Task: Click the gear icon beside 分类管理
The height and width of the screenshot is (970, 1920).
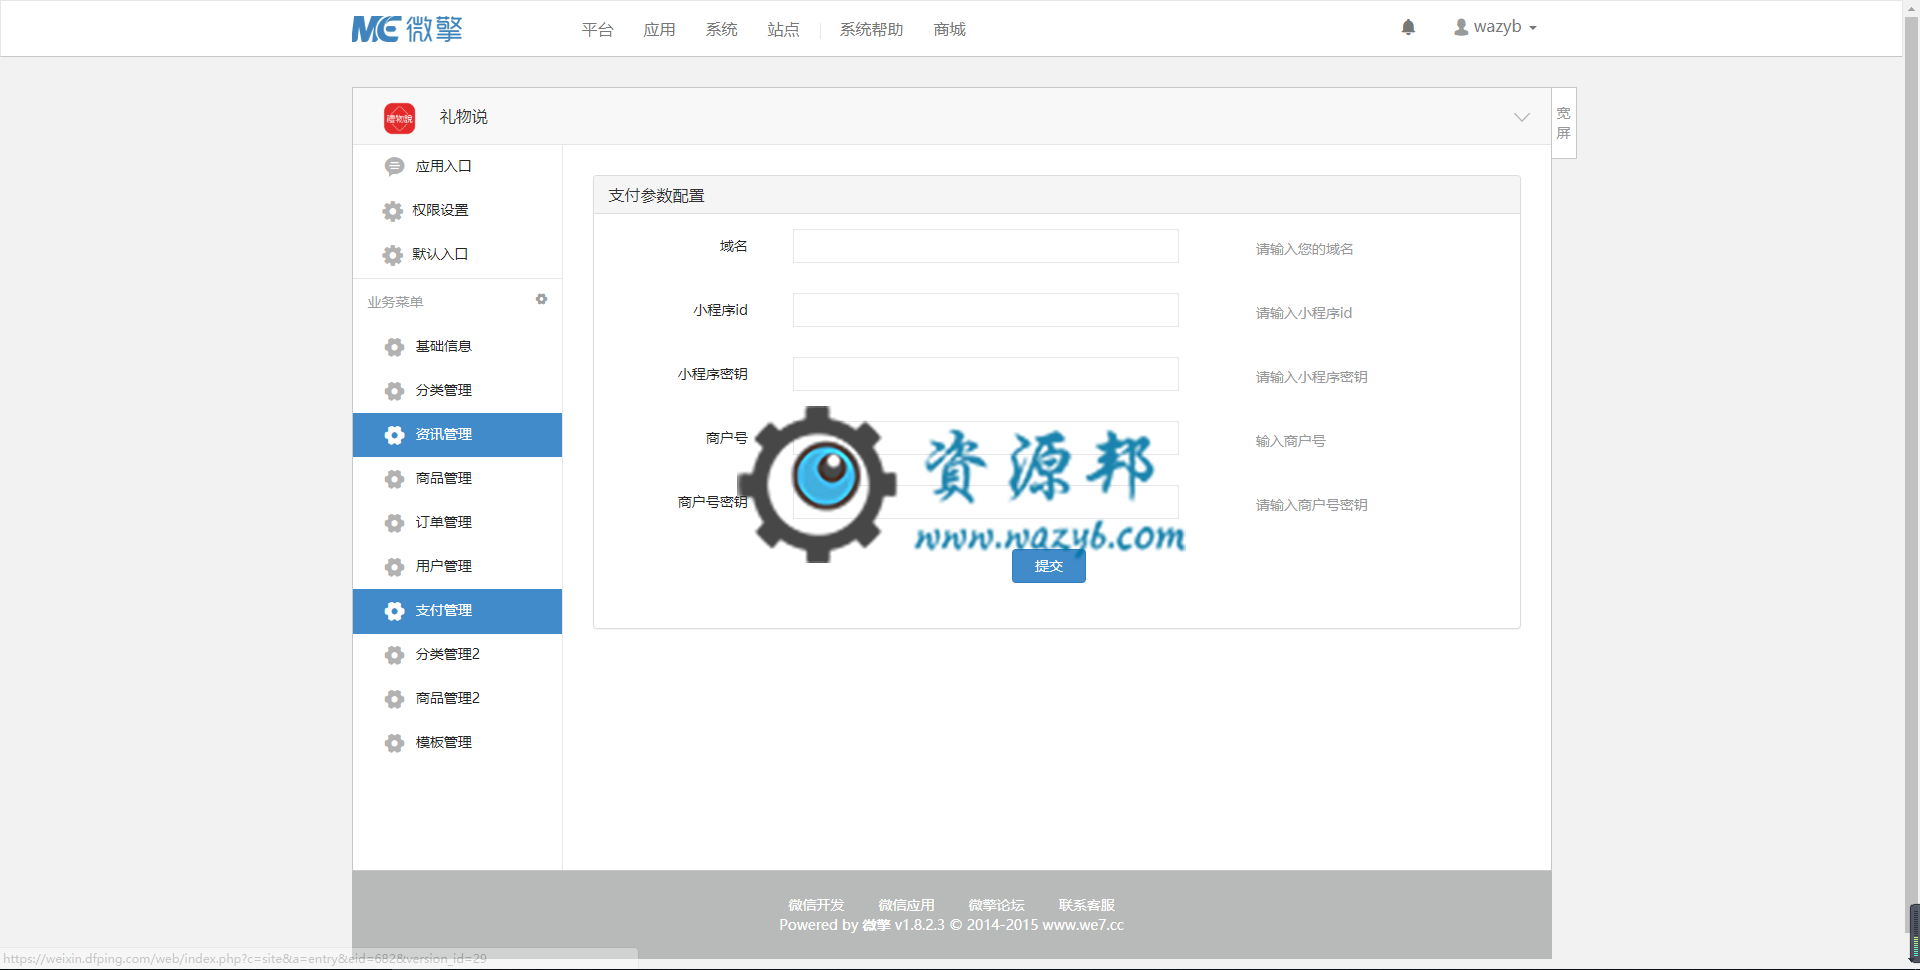Action: (x=394, y=391)
